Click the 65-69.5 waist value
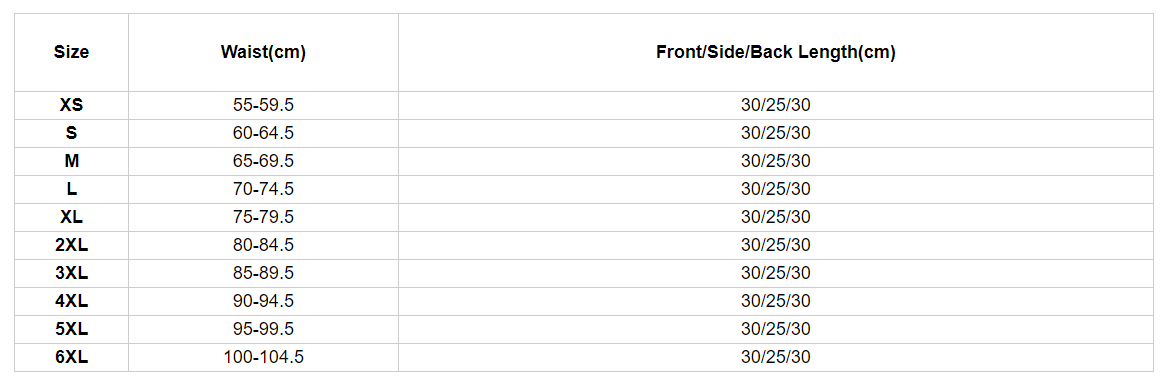 [x=263, y=161]
